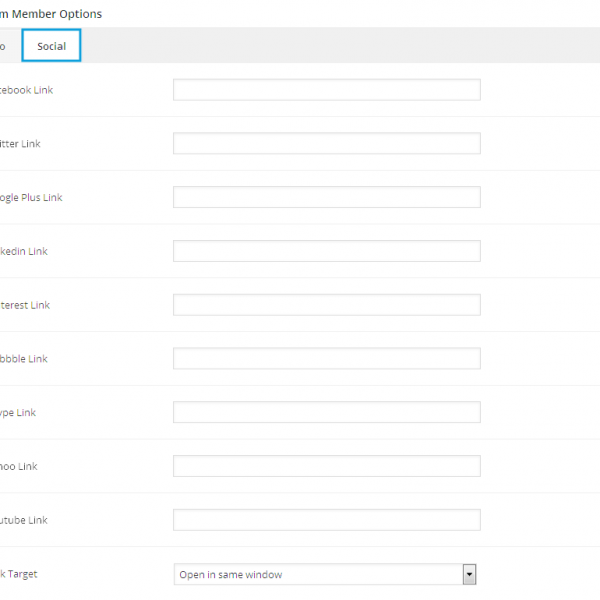Click inside the Yahoo Link input box
600x600 pixels.
[326, 466]
